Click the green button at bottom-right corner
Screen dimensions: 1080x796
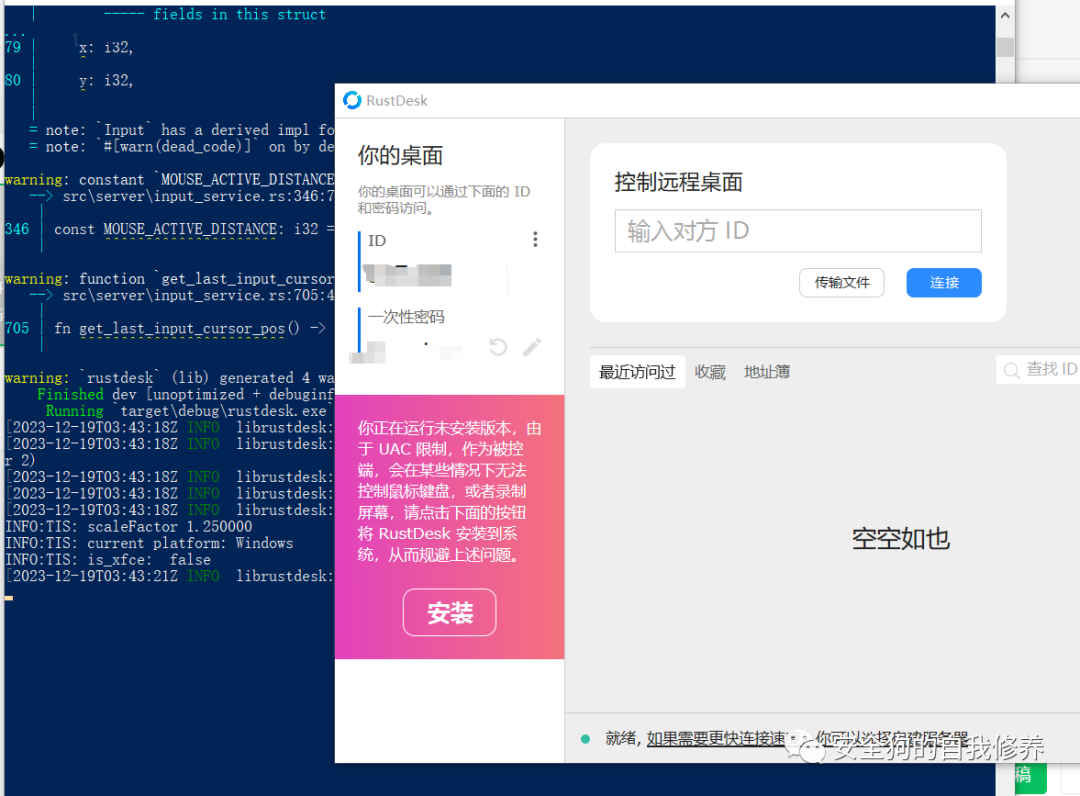pyautogui.click(x=1029, y=777)
